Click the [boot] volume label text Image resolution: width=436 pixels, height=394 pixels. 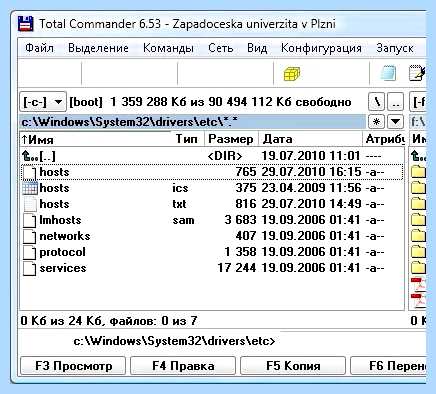tap(86, 102)
